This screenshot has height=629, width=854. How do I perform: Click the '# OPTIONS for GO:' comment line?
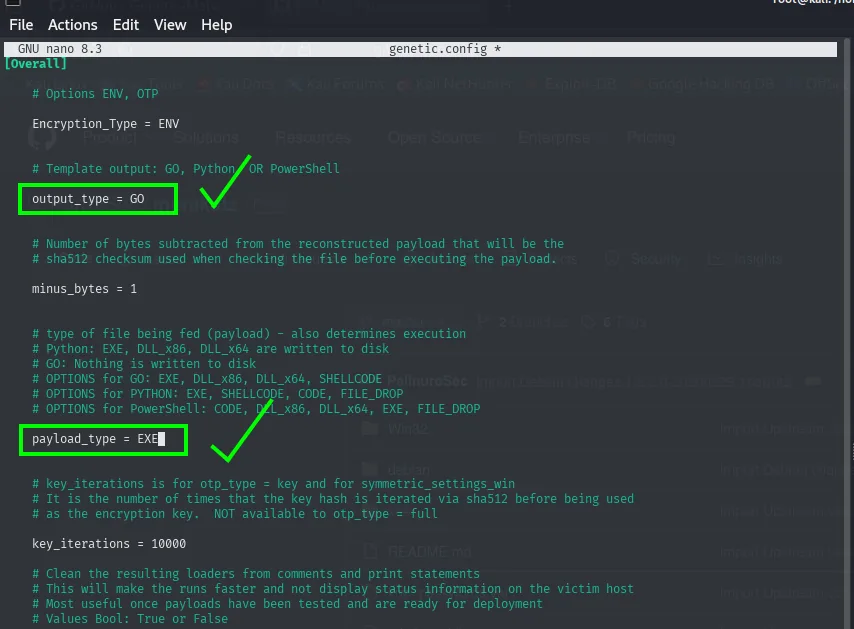(207, 378)
